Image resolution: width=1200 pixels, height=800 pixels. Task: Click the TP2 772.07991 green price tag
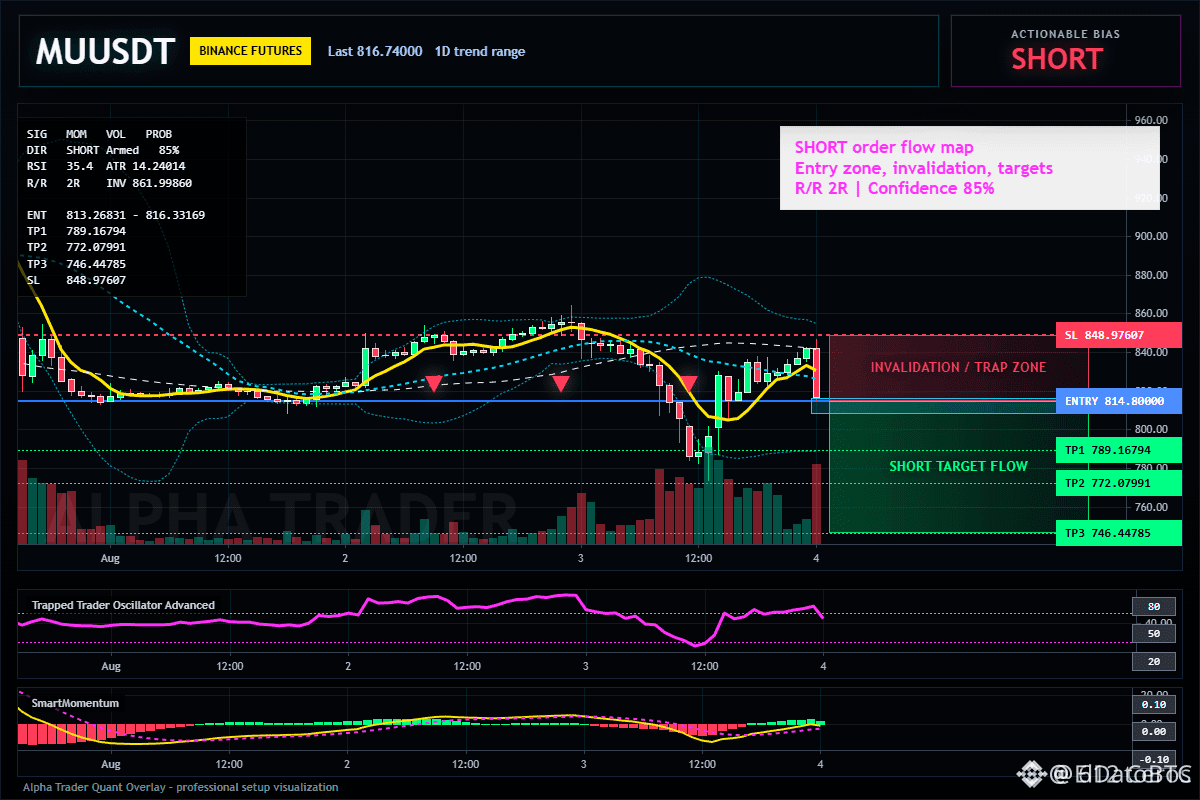[1118, 483]
